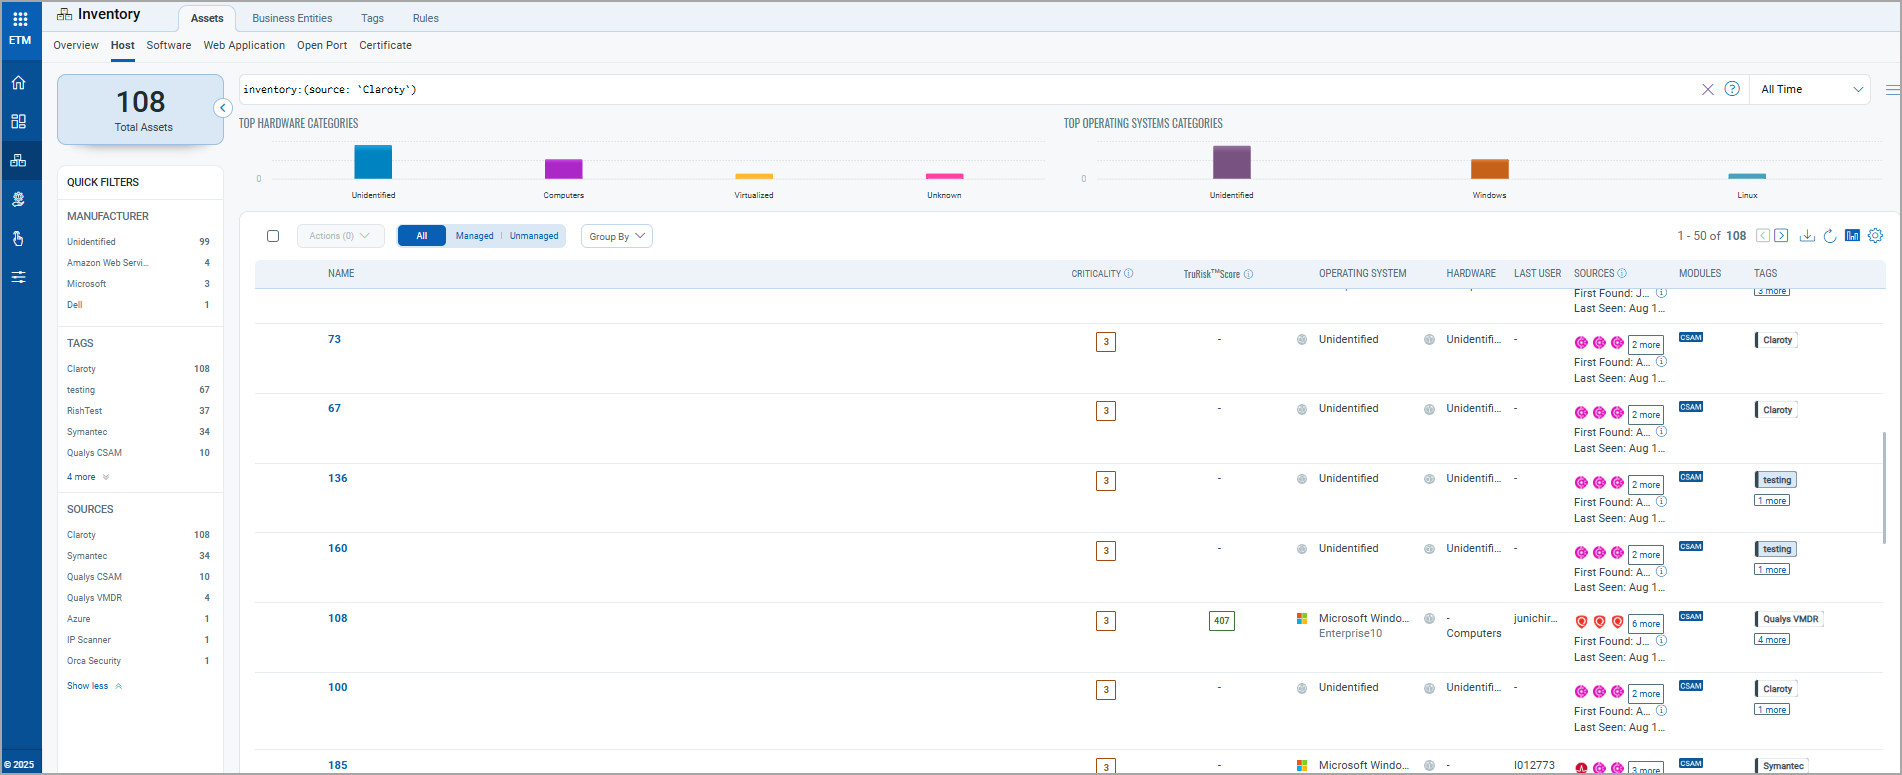Click the Windows bar in OS chart

click(x=1489, y=169)
